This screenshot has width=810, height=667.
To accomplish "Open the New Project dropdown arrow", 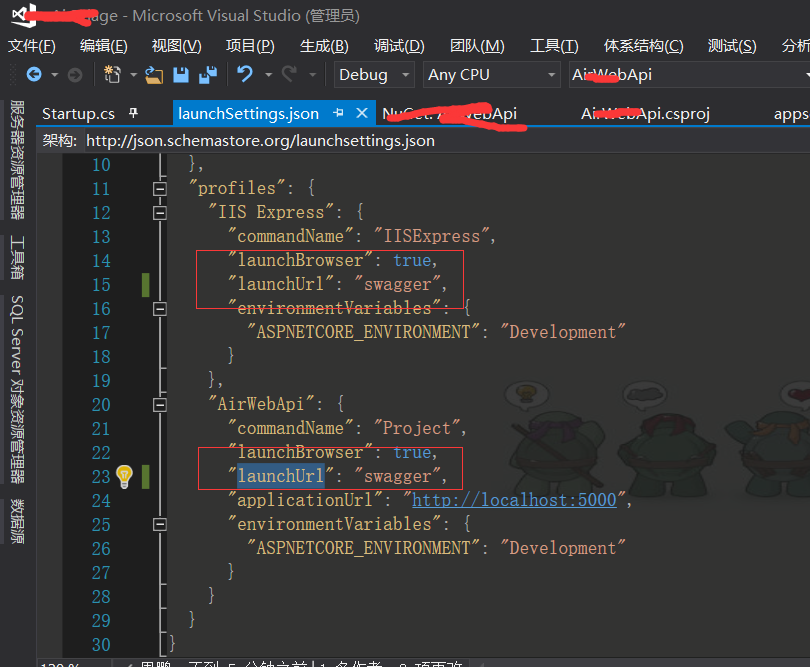I will (133, 75).
